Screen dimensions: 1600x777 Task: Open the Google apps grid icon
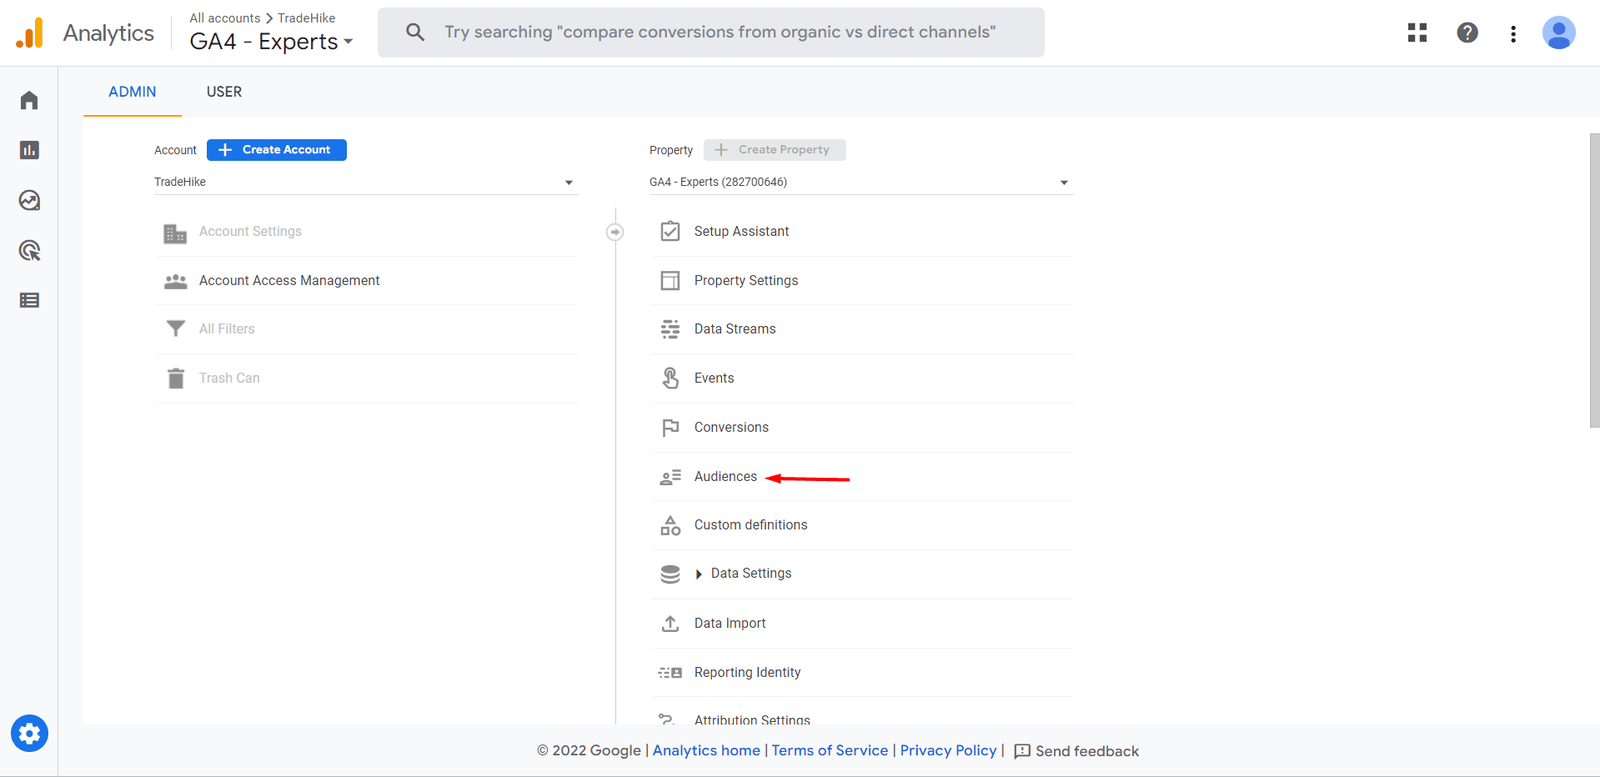coord(1417,33)
